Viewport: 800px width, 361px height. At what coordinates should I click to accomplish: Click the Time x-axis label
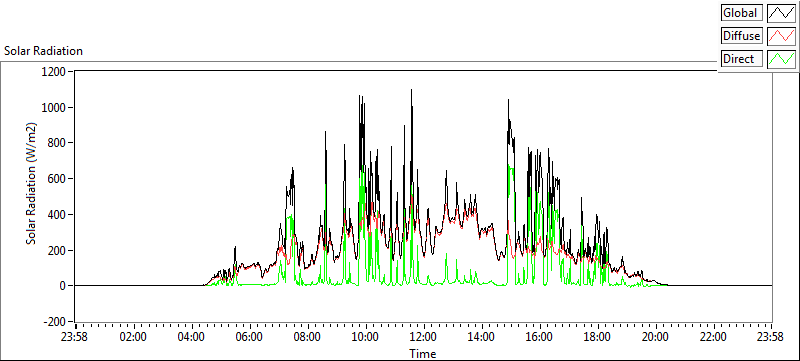[422, 353]
